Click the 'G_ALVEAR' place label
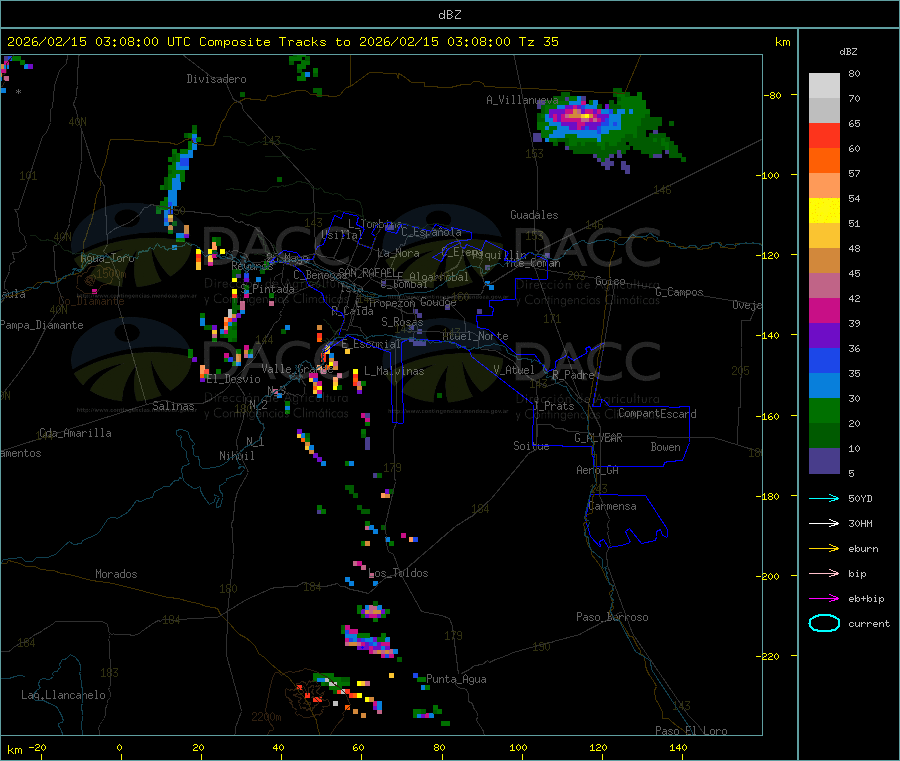Screen dimensions: 900x761 [x=598, y=438]
